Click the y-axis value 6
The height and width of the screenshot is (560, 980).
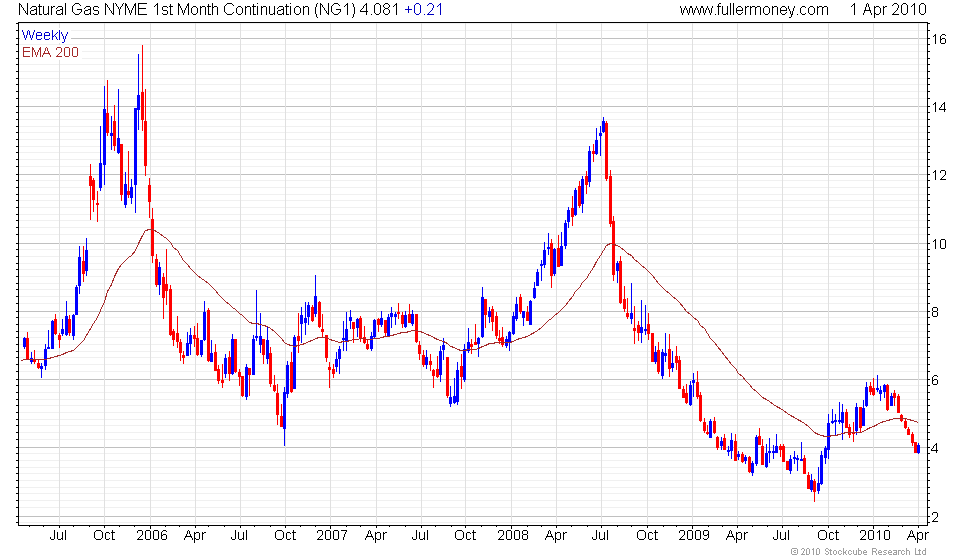936,381
